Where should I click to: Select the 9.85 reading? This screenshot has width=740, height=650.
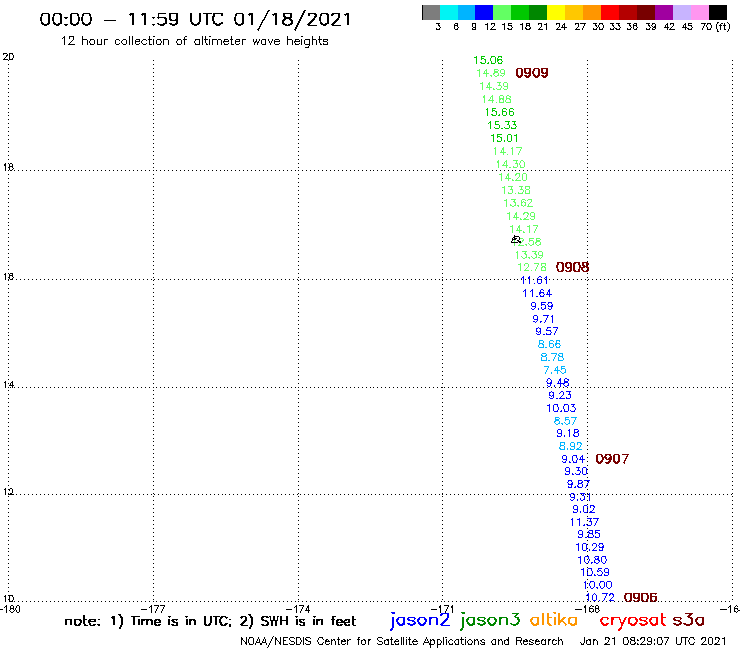click(x=589, y=534)
